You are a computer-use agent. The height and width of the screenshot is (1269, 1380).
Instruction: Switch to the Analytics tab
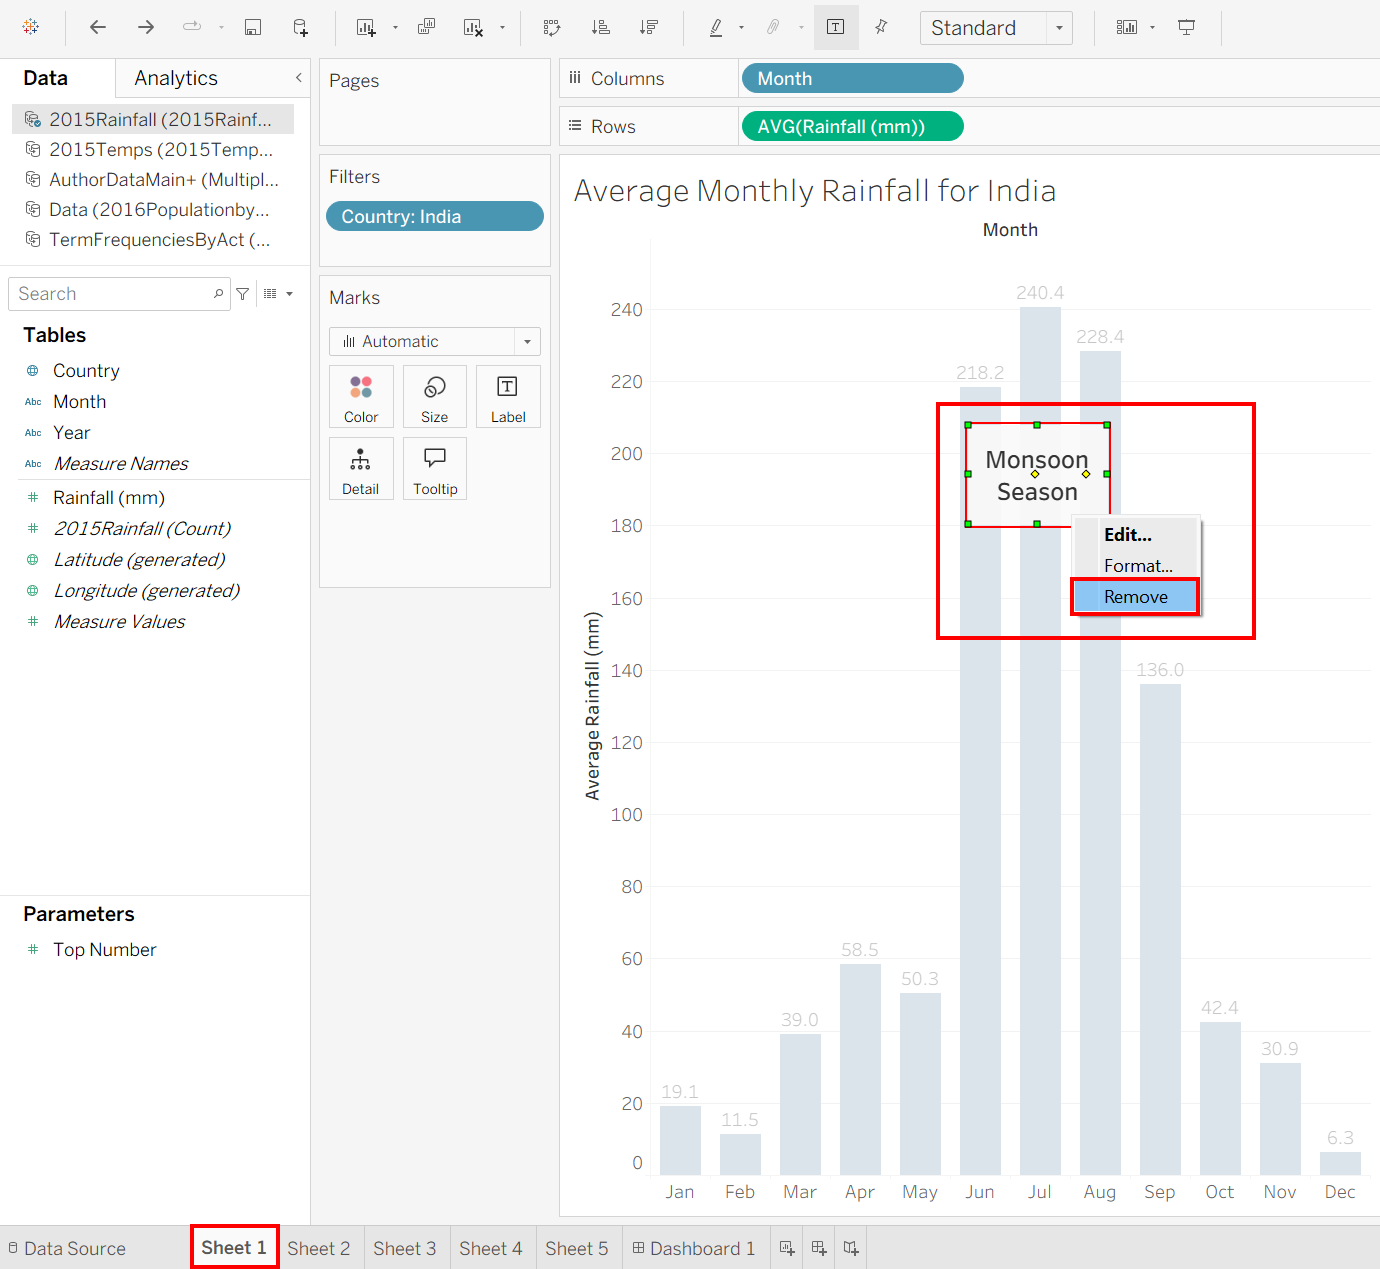pyautogui.click(x=176, y=78)
